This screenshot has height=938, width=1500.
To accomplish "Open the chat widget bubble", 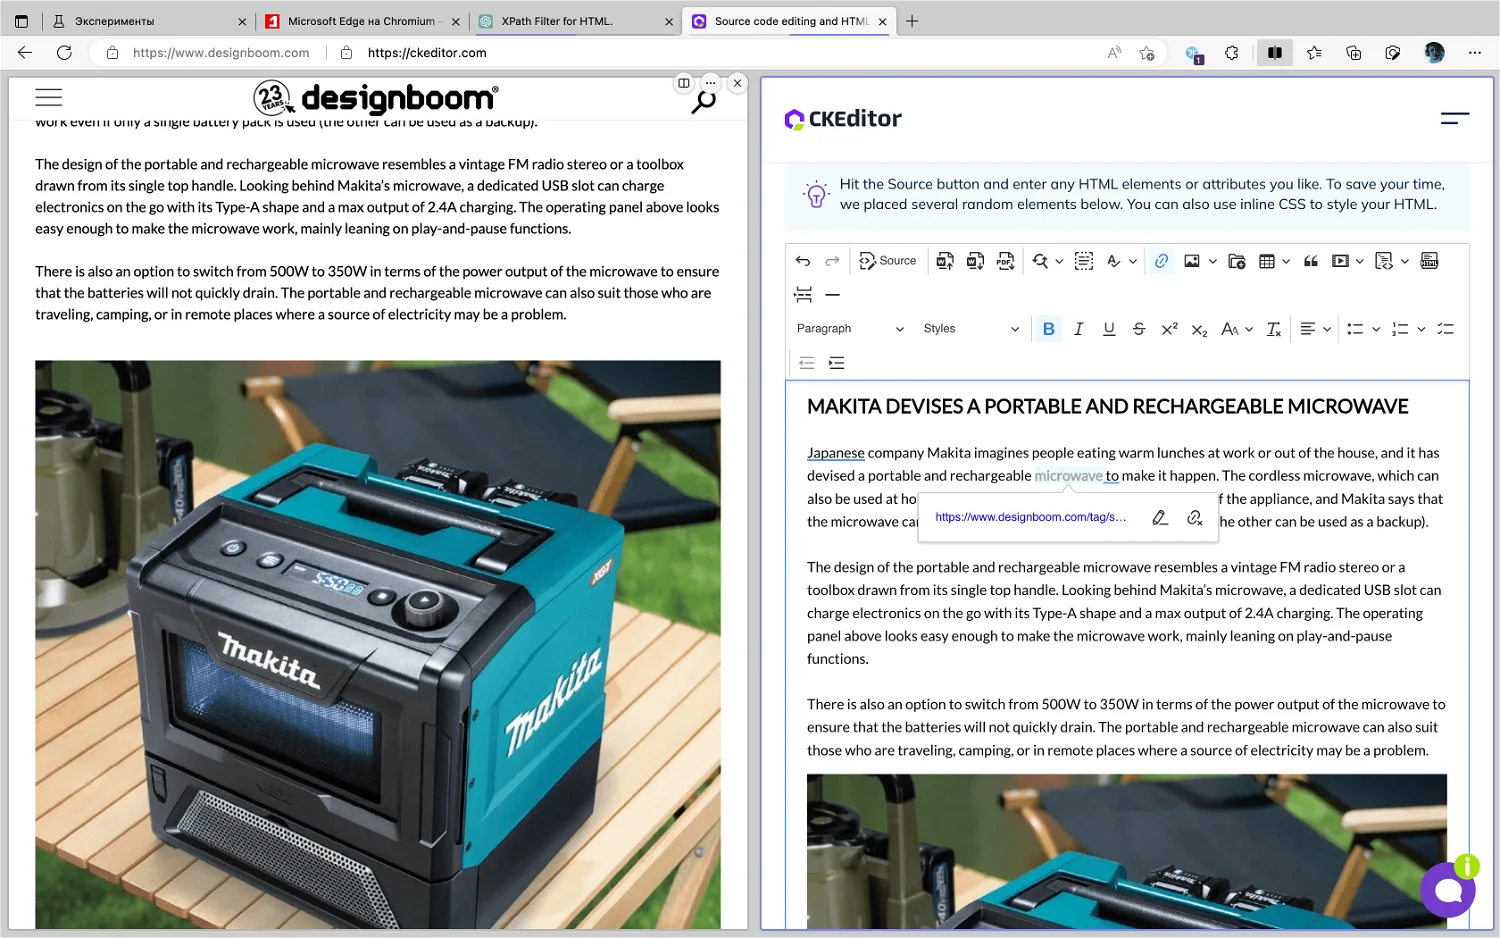I will [1448, 889].
